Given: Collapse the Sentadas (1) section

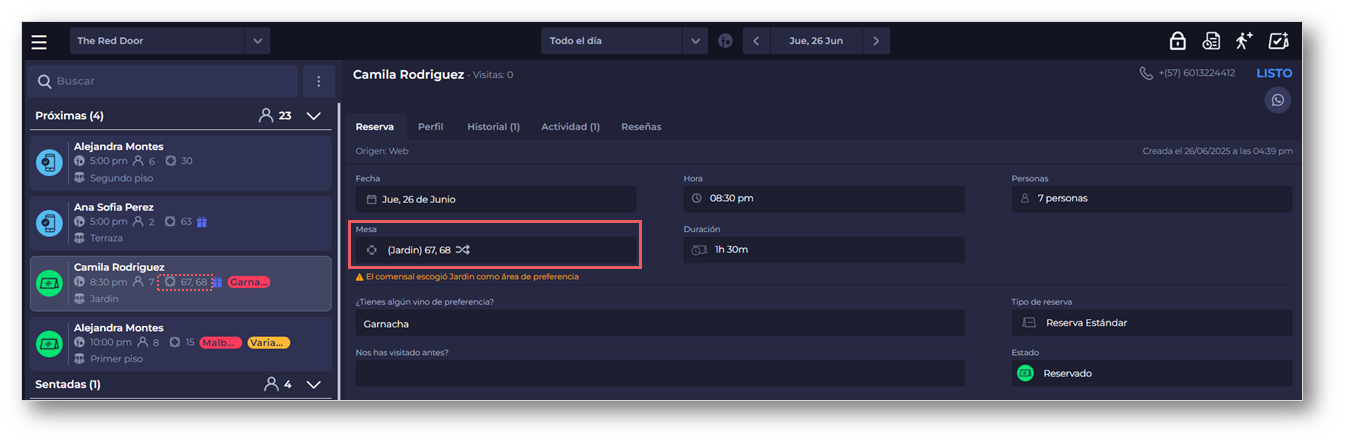Looking at the screenshot, I should pos(313,384).
